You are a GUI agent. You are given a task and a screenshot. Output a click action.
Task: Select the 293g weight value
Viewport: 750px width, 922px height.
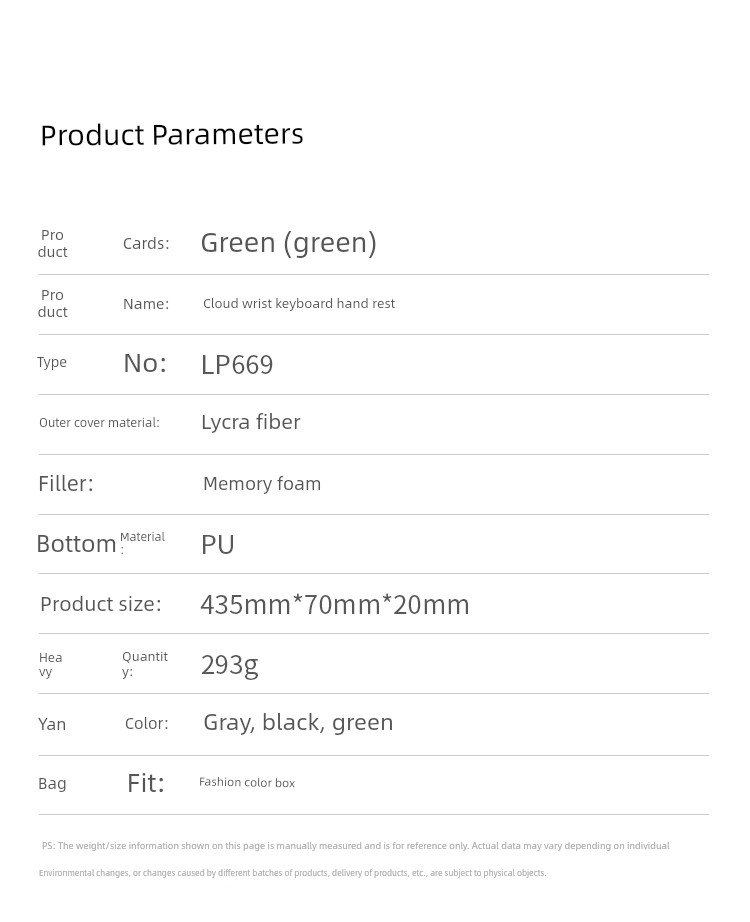[x=229, y=666]
